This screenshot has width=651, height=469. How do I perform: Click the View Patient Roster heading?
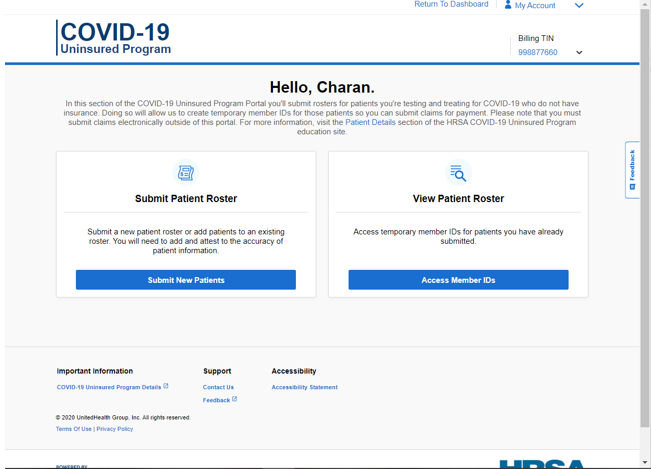point(458,199)
